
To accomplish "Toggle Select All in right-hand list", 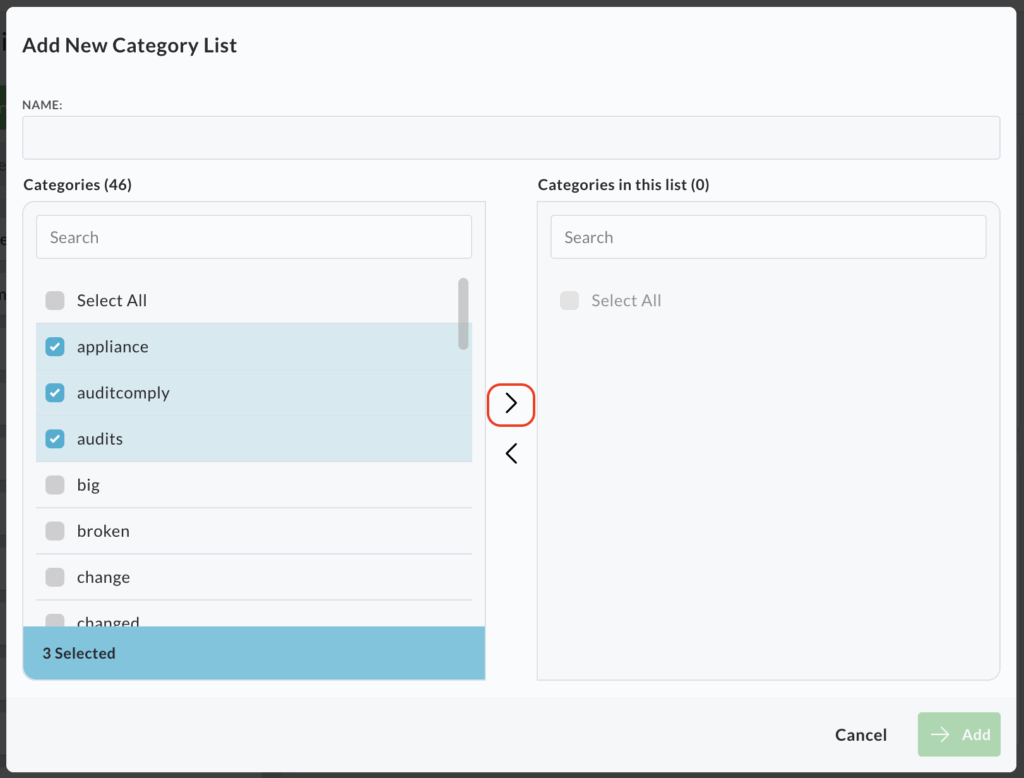I will coord(569,301).
